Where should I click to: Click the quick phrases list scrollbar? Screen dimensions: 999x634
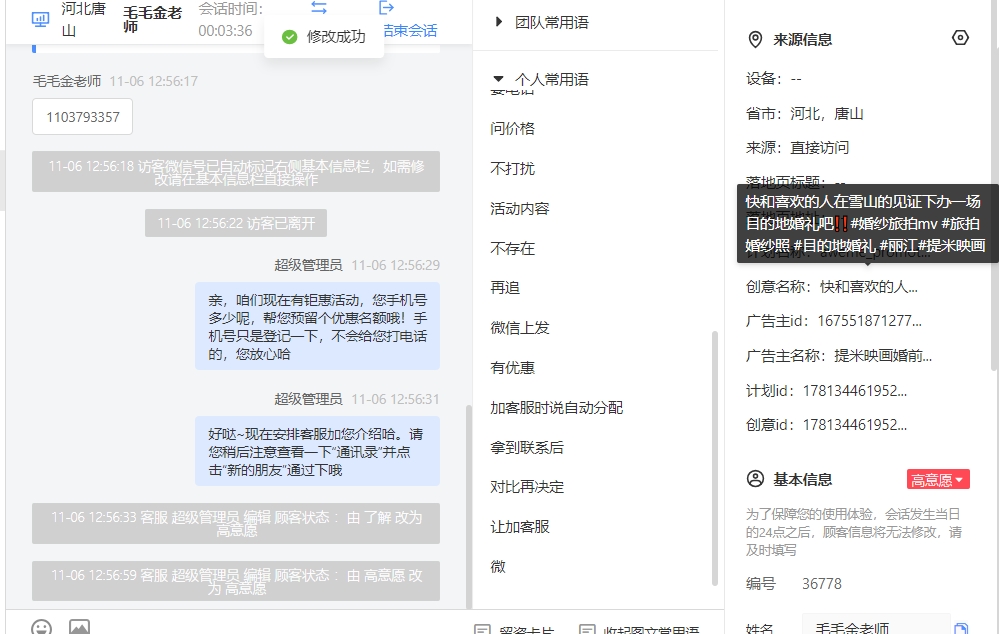click(x=715, y=459)
